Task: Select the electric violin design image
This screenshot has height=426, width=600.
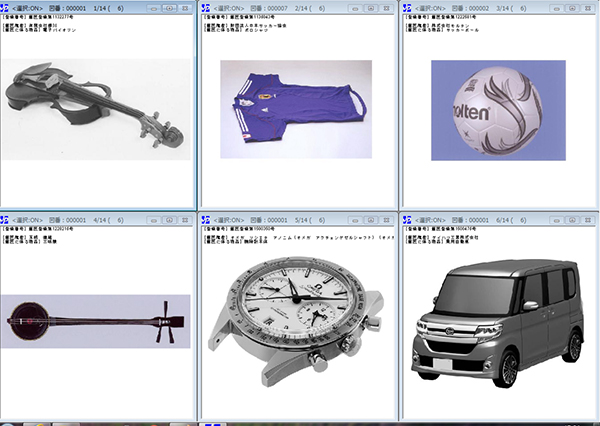Action: click(96, 109)
